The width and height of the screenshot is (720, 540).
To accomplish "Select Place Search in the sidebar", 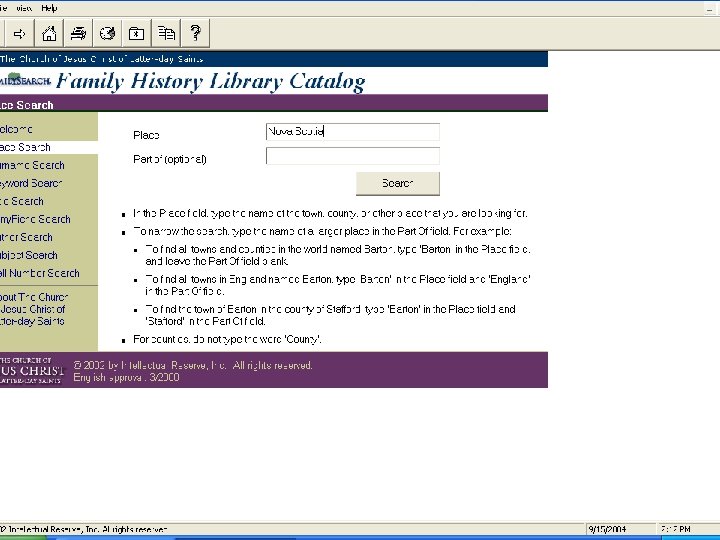I will coord(25,147).
